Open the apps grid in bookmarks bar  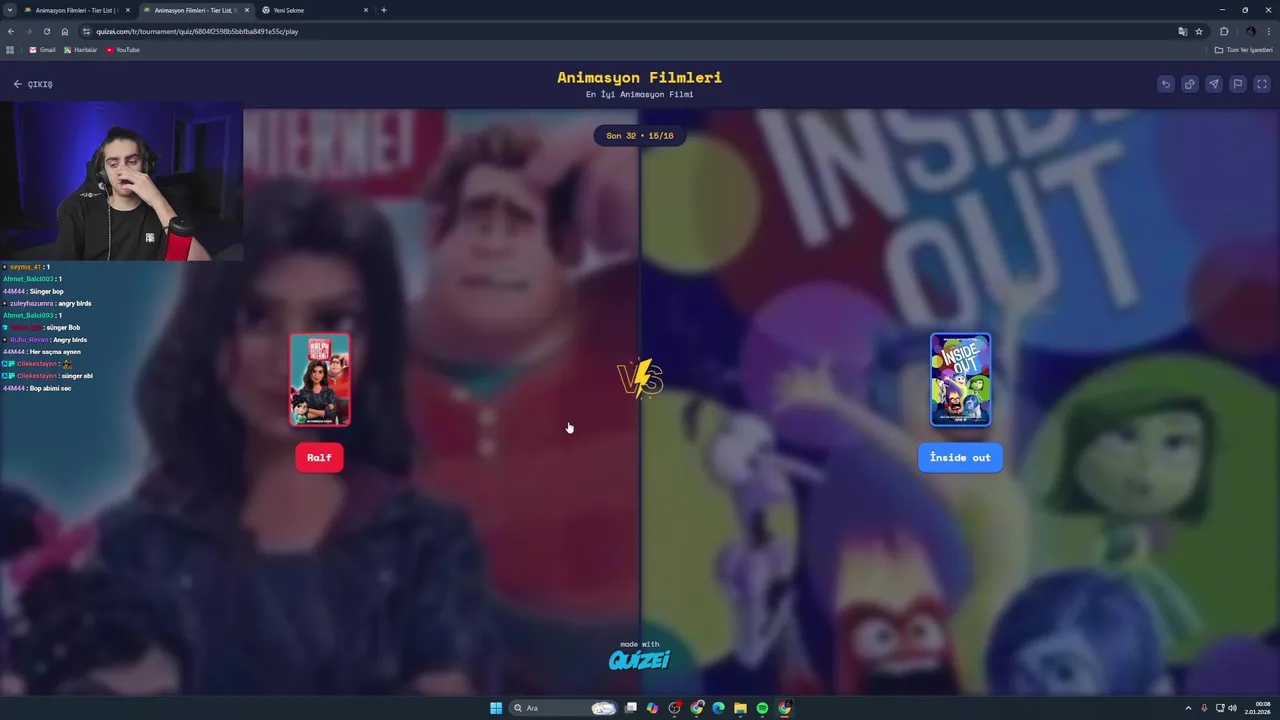point(11,50)
